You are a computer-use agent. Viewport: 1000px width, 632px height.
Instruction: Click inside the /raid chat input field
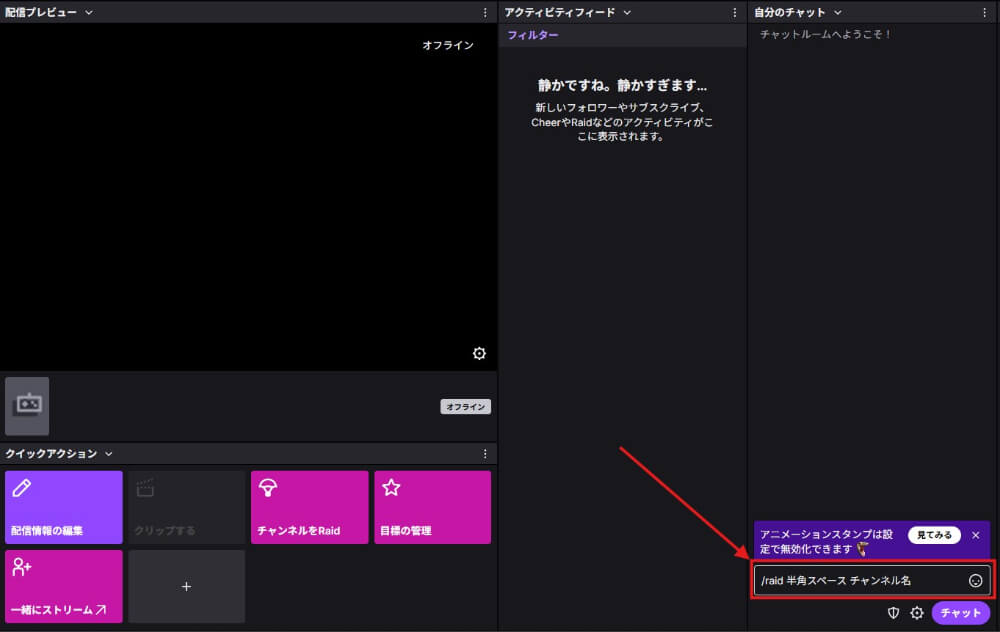[860, 580]
